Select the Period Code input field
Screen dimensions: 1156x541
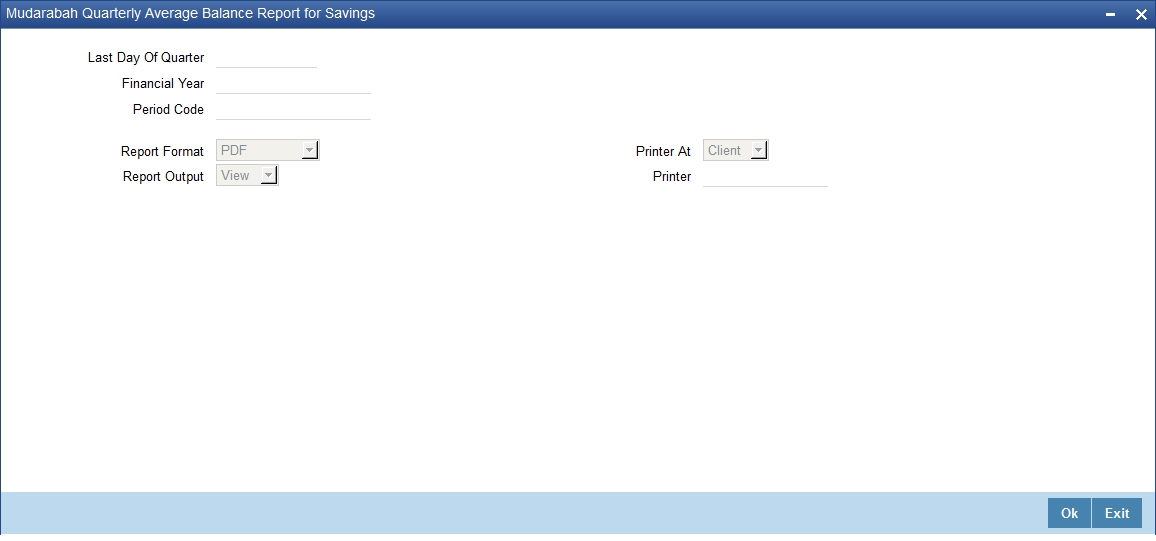click(293, 109)
